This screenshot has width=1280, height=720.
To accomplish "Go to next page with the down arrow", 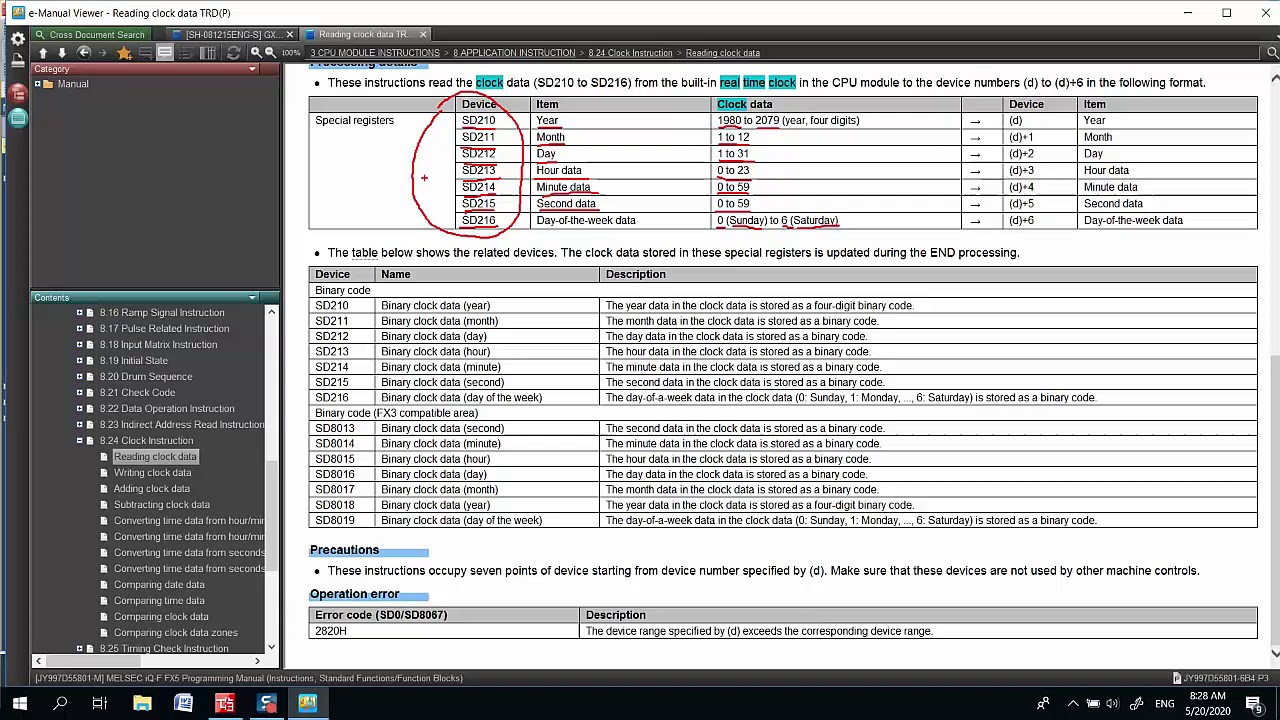I will pyautogui.click(x=61, y=53).
